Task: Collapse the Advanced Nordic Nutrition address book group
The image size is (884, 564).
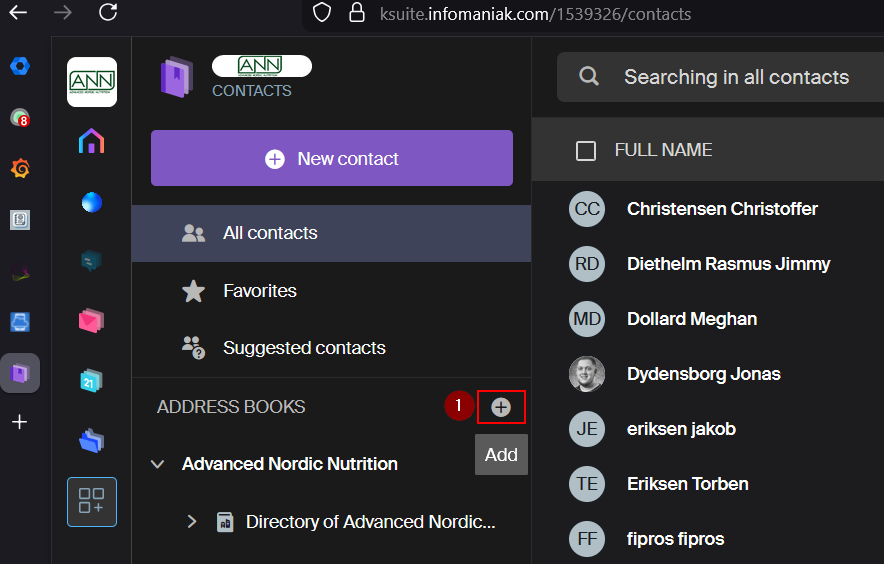Action: tap(157, 464)
